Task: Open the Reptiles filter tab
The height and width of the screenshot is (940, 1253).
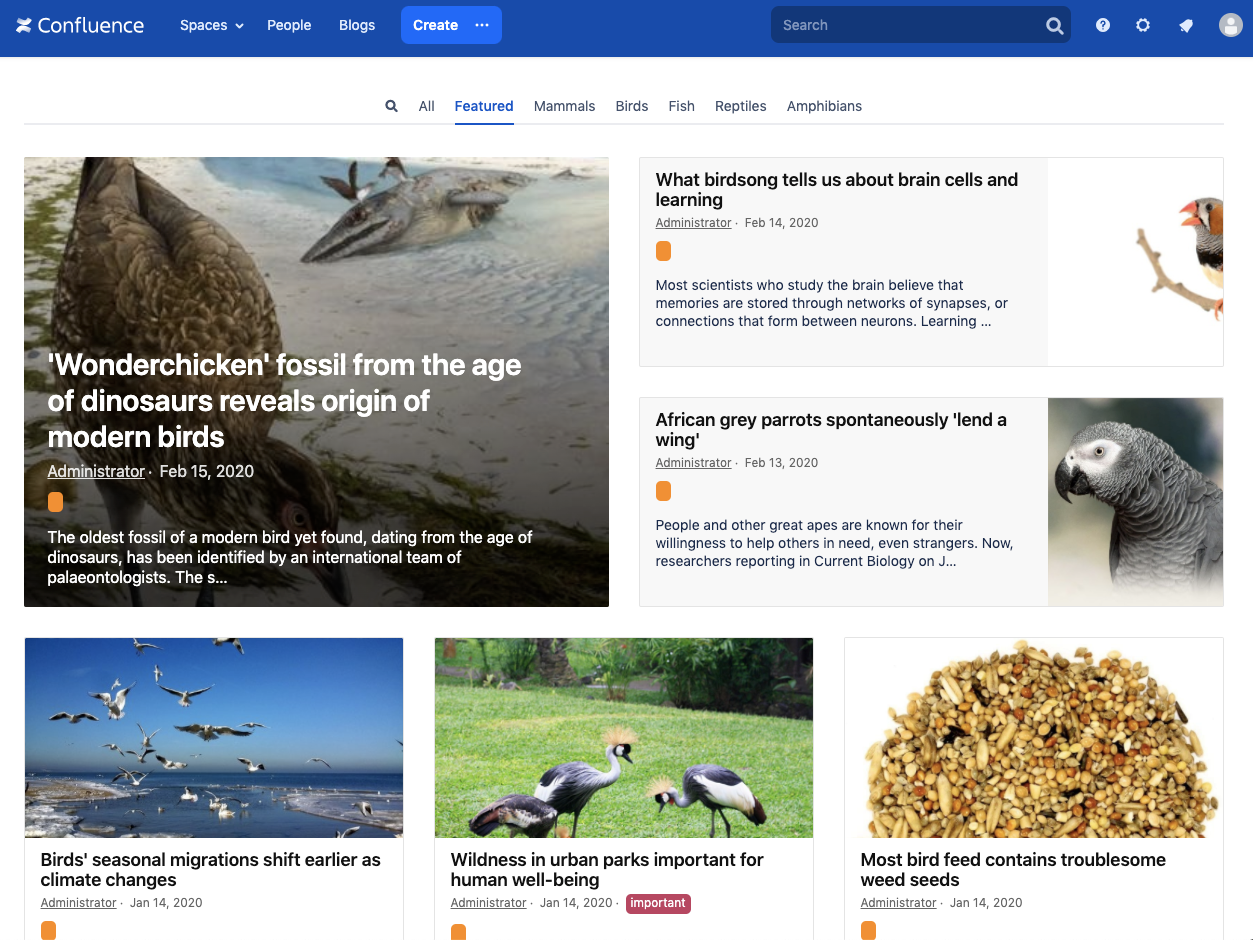Action: [740, 106]
